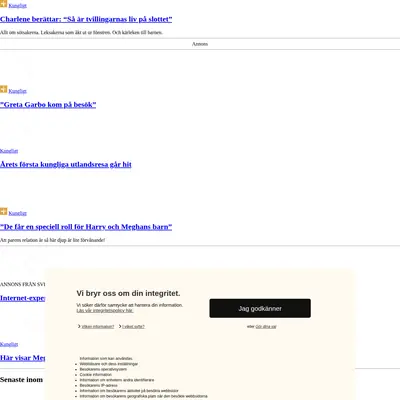Open the Kungligt link above Här visar Me… headline
The height and width of the screenshot is (400, 400).
pos(9,344)
